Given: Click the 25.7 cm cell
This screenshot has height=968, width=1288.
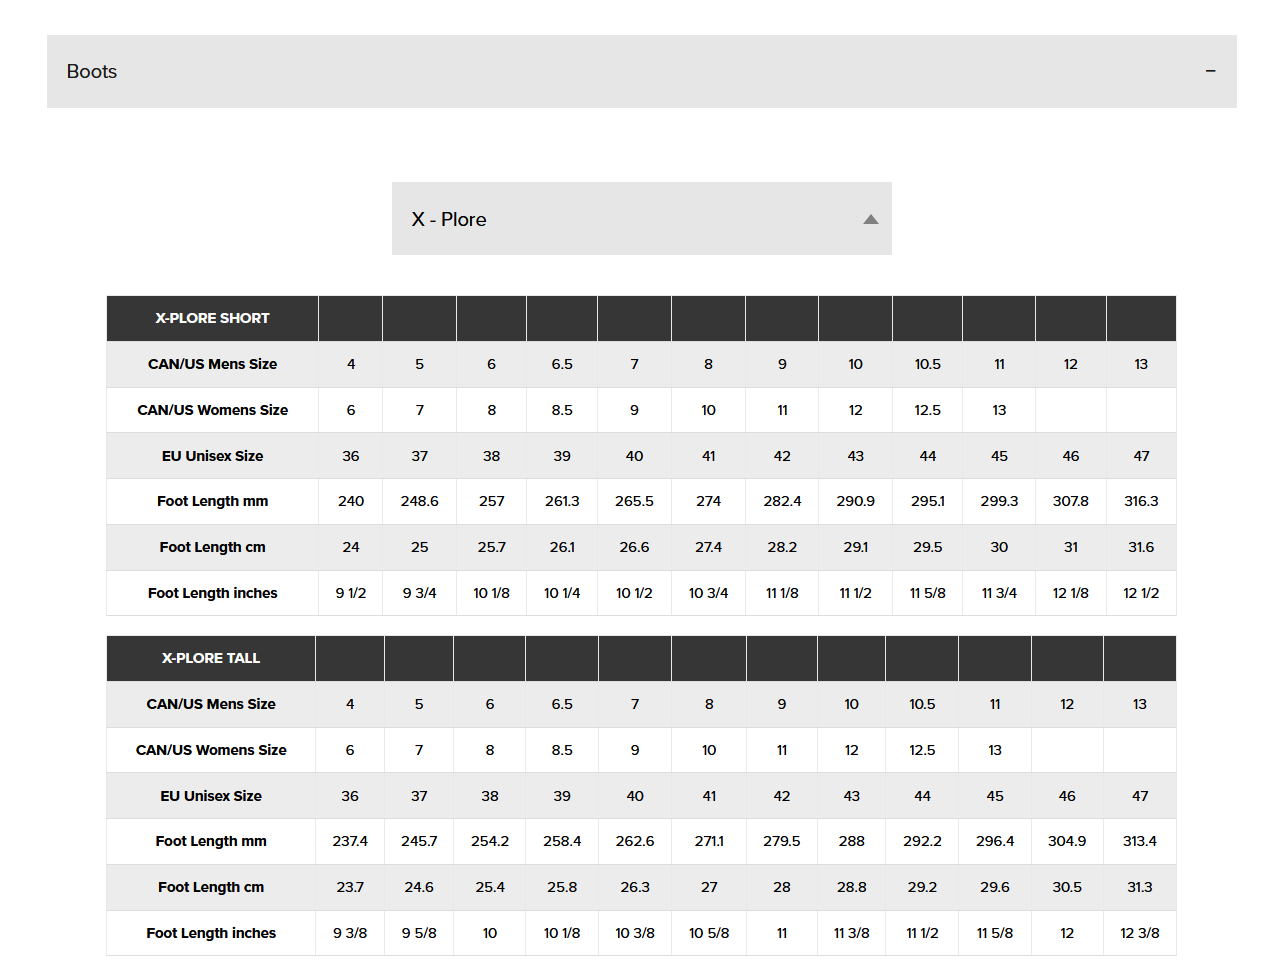Looking at the screenshot, I should 492,547.
